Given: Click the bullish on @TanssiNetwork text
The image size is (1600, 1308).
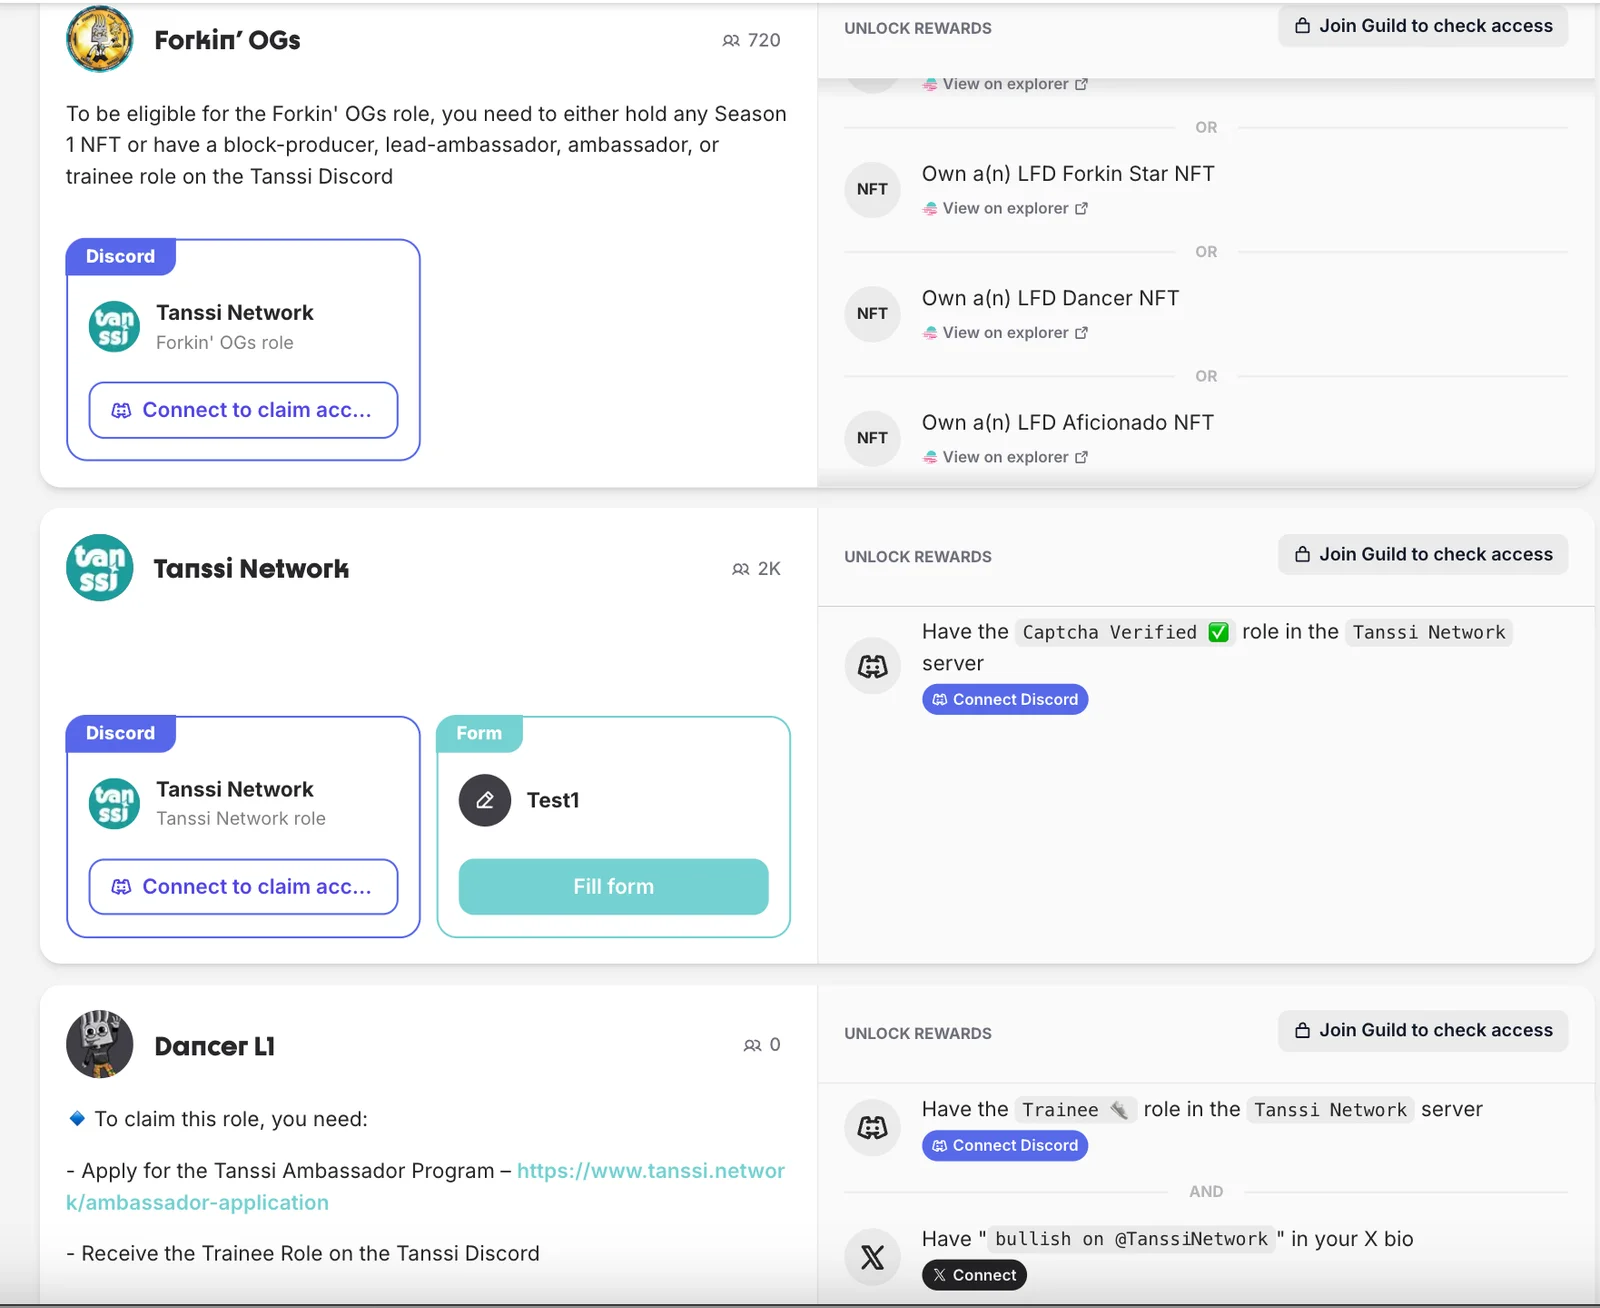Looking at the screenshot, I should [x=1131, y=1239].
